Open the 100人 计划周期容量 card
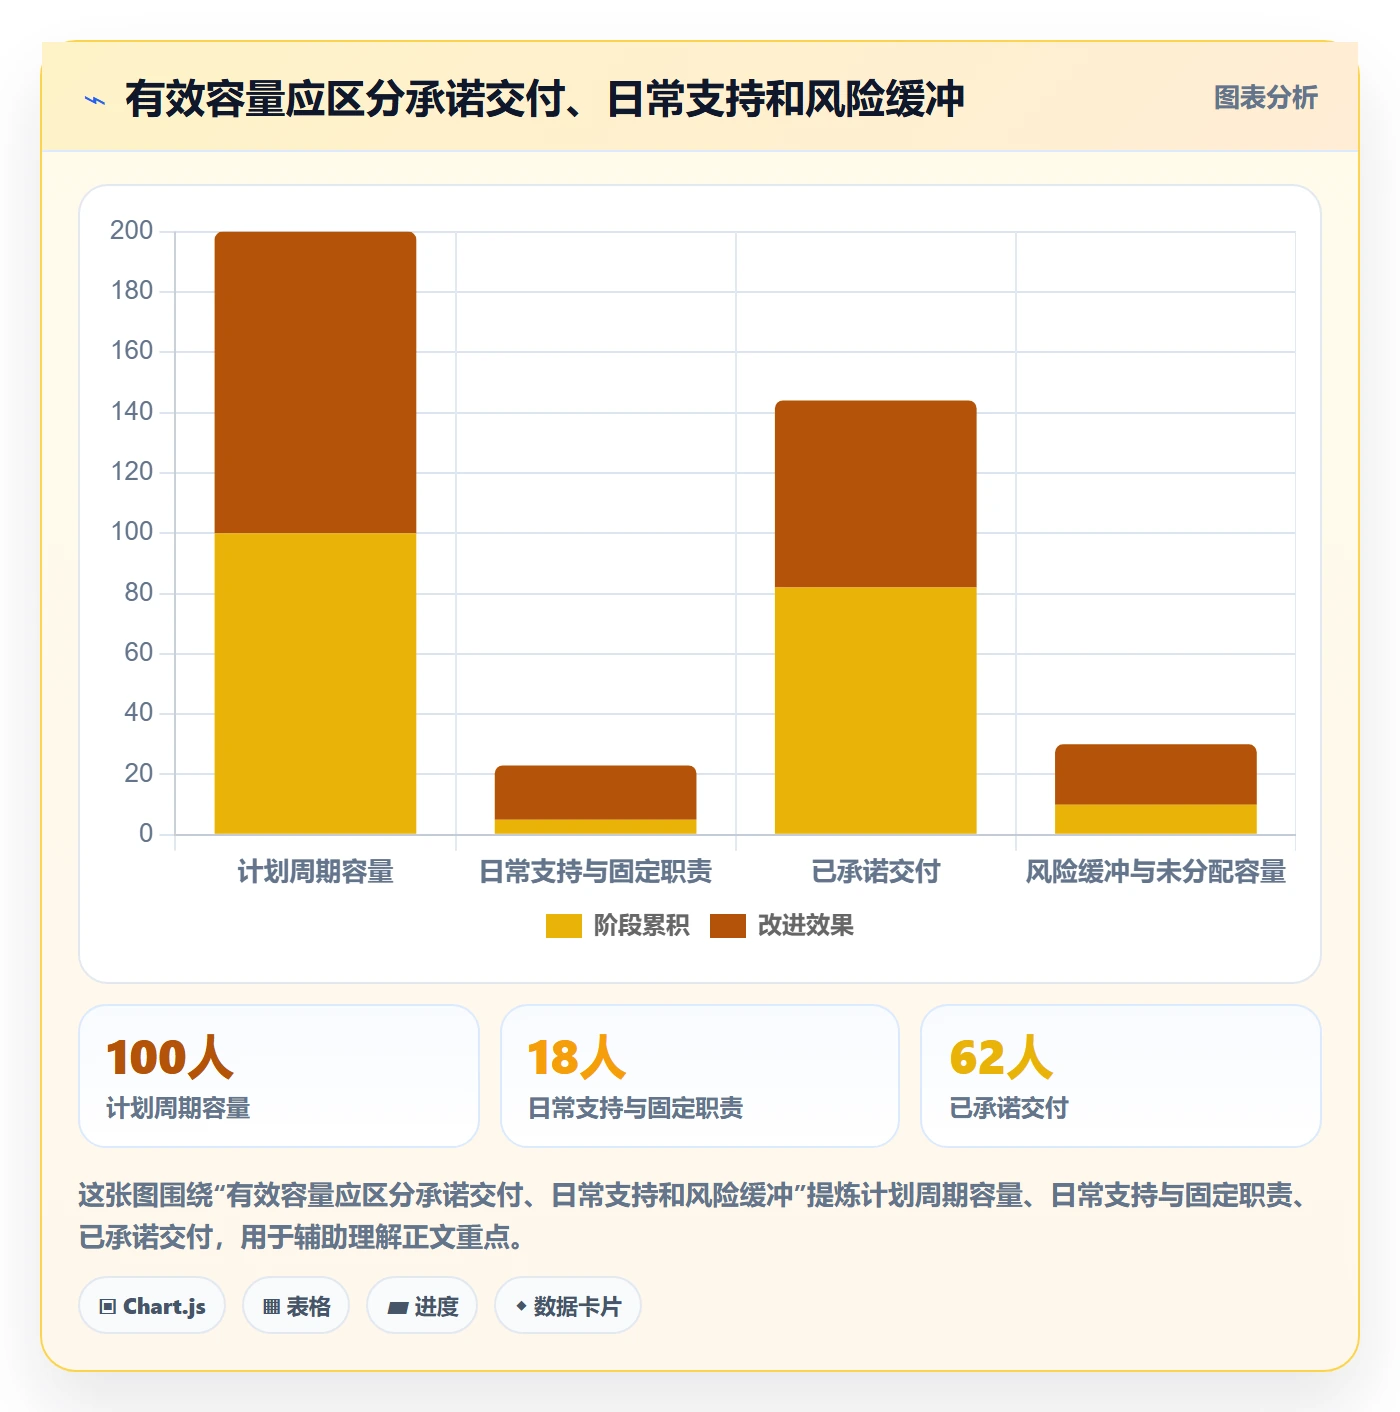The width and height of the screenshot is (1400, 1412). tap(279, 1076)
